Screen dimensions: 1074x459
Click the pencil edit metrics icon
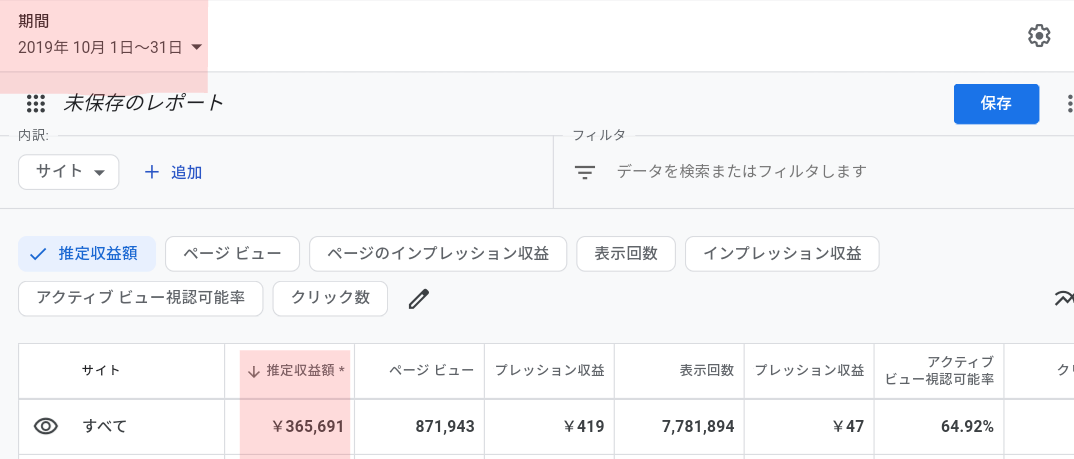419,299
